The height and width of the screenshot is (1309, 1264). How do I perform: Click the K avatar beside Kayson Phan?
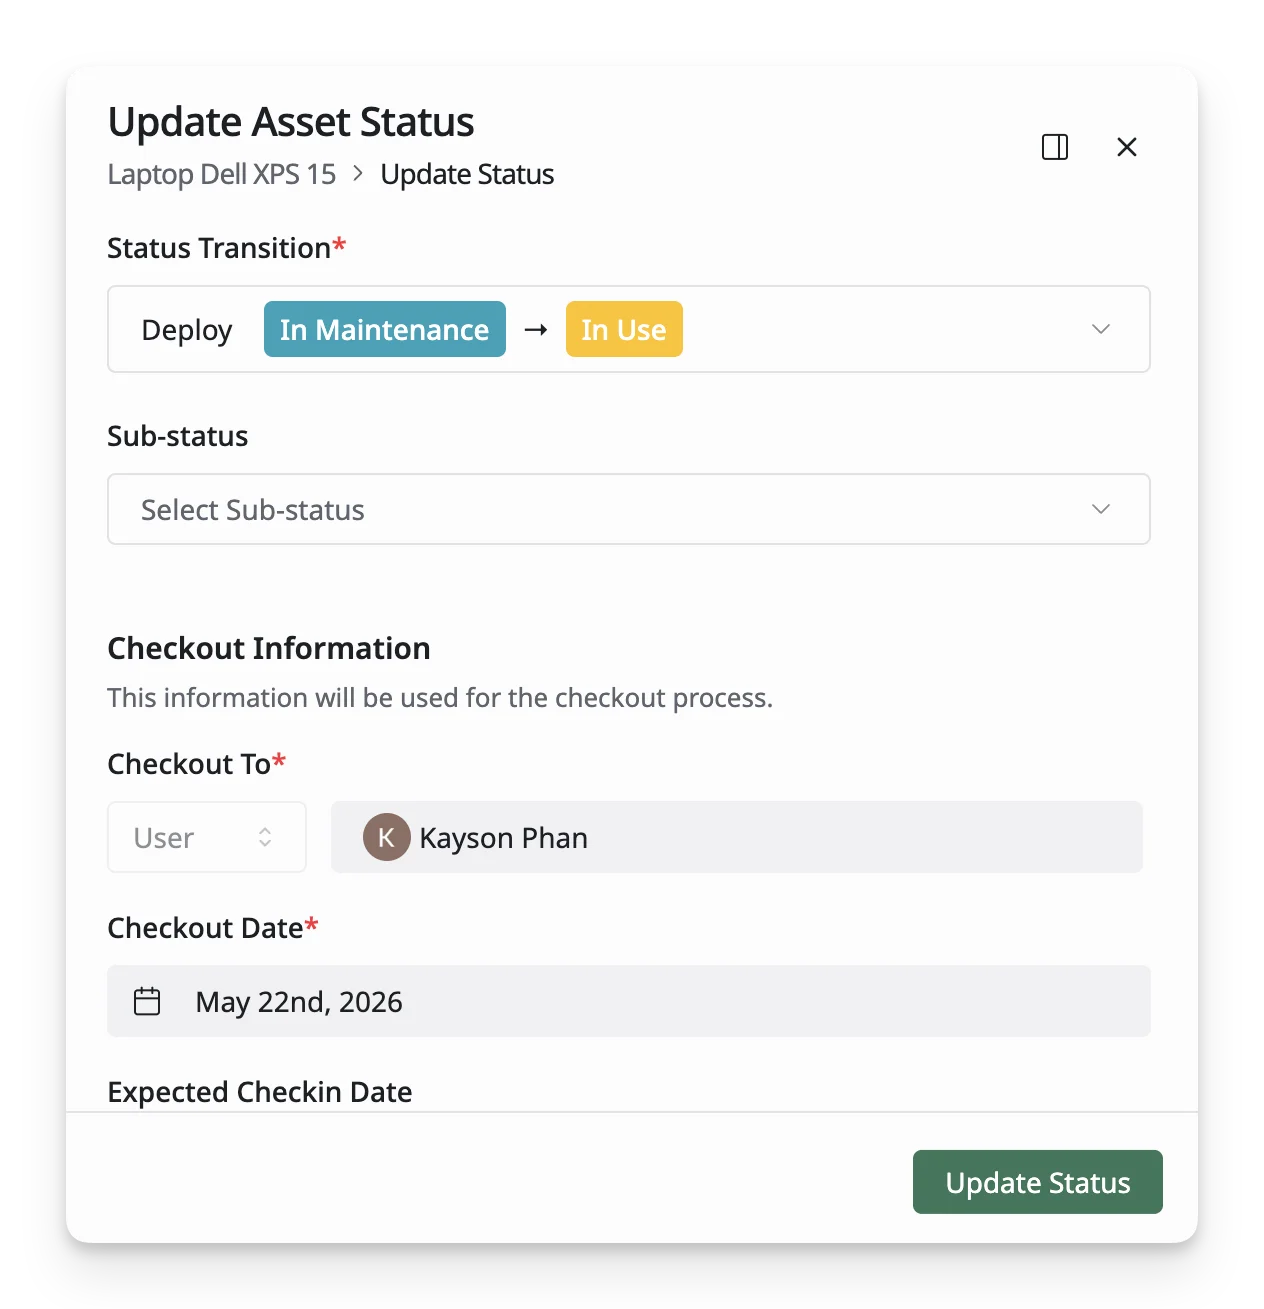coord(386,837)
